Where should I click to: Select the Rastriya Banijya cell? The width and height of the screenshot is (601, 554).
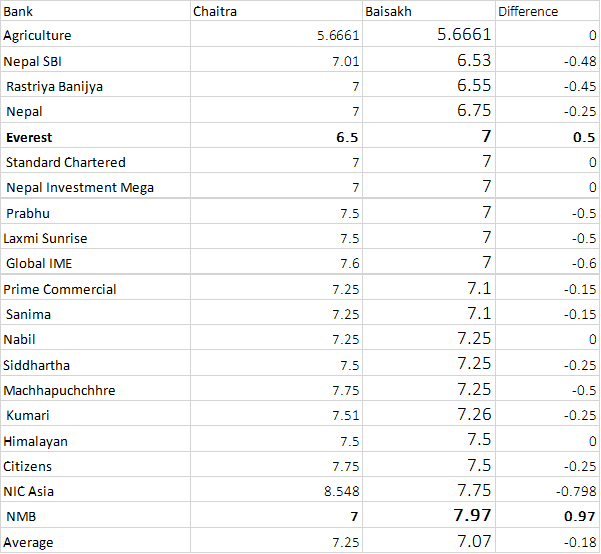(95, 86)
